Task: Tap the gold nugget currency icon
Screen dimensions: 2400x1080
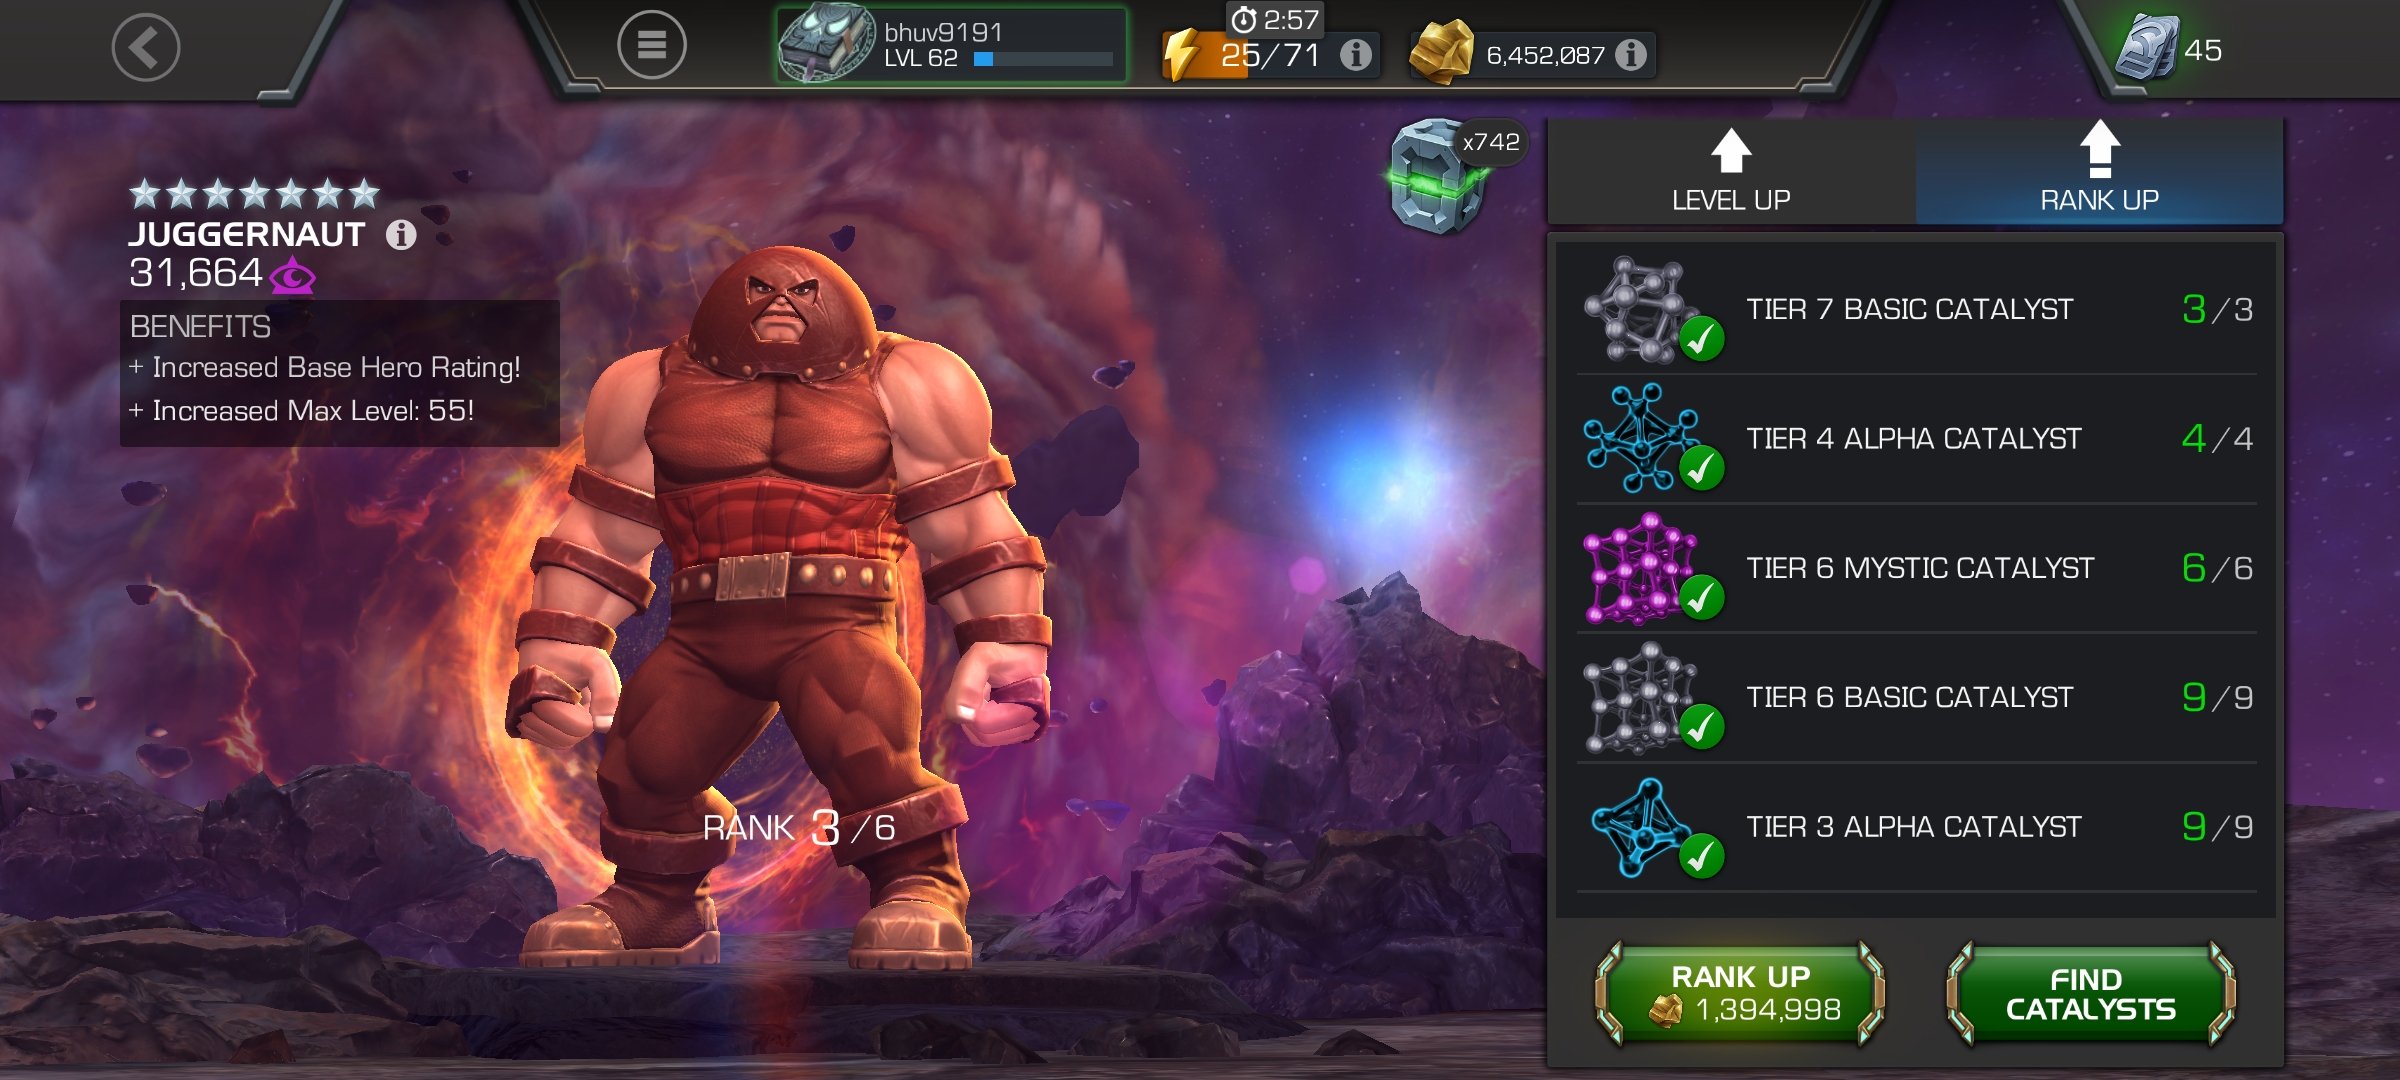Action: click(1441, 52)
